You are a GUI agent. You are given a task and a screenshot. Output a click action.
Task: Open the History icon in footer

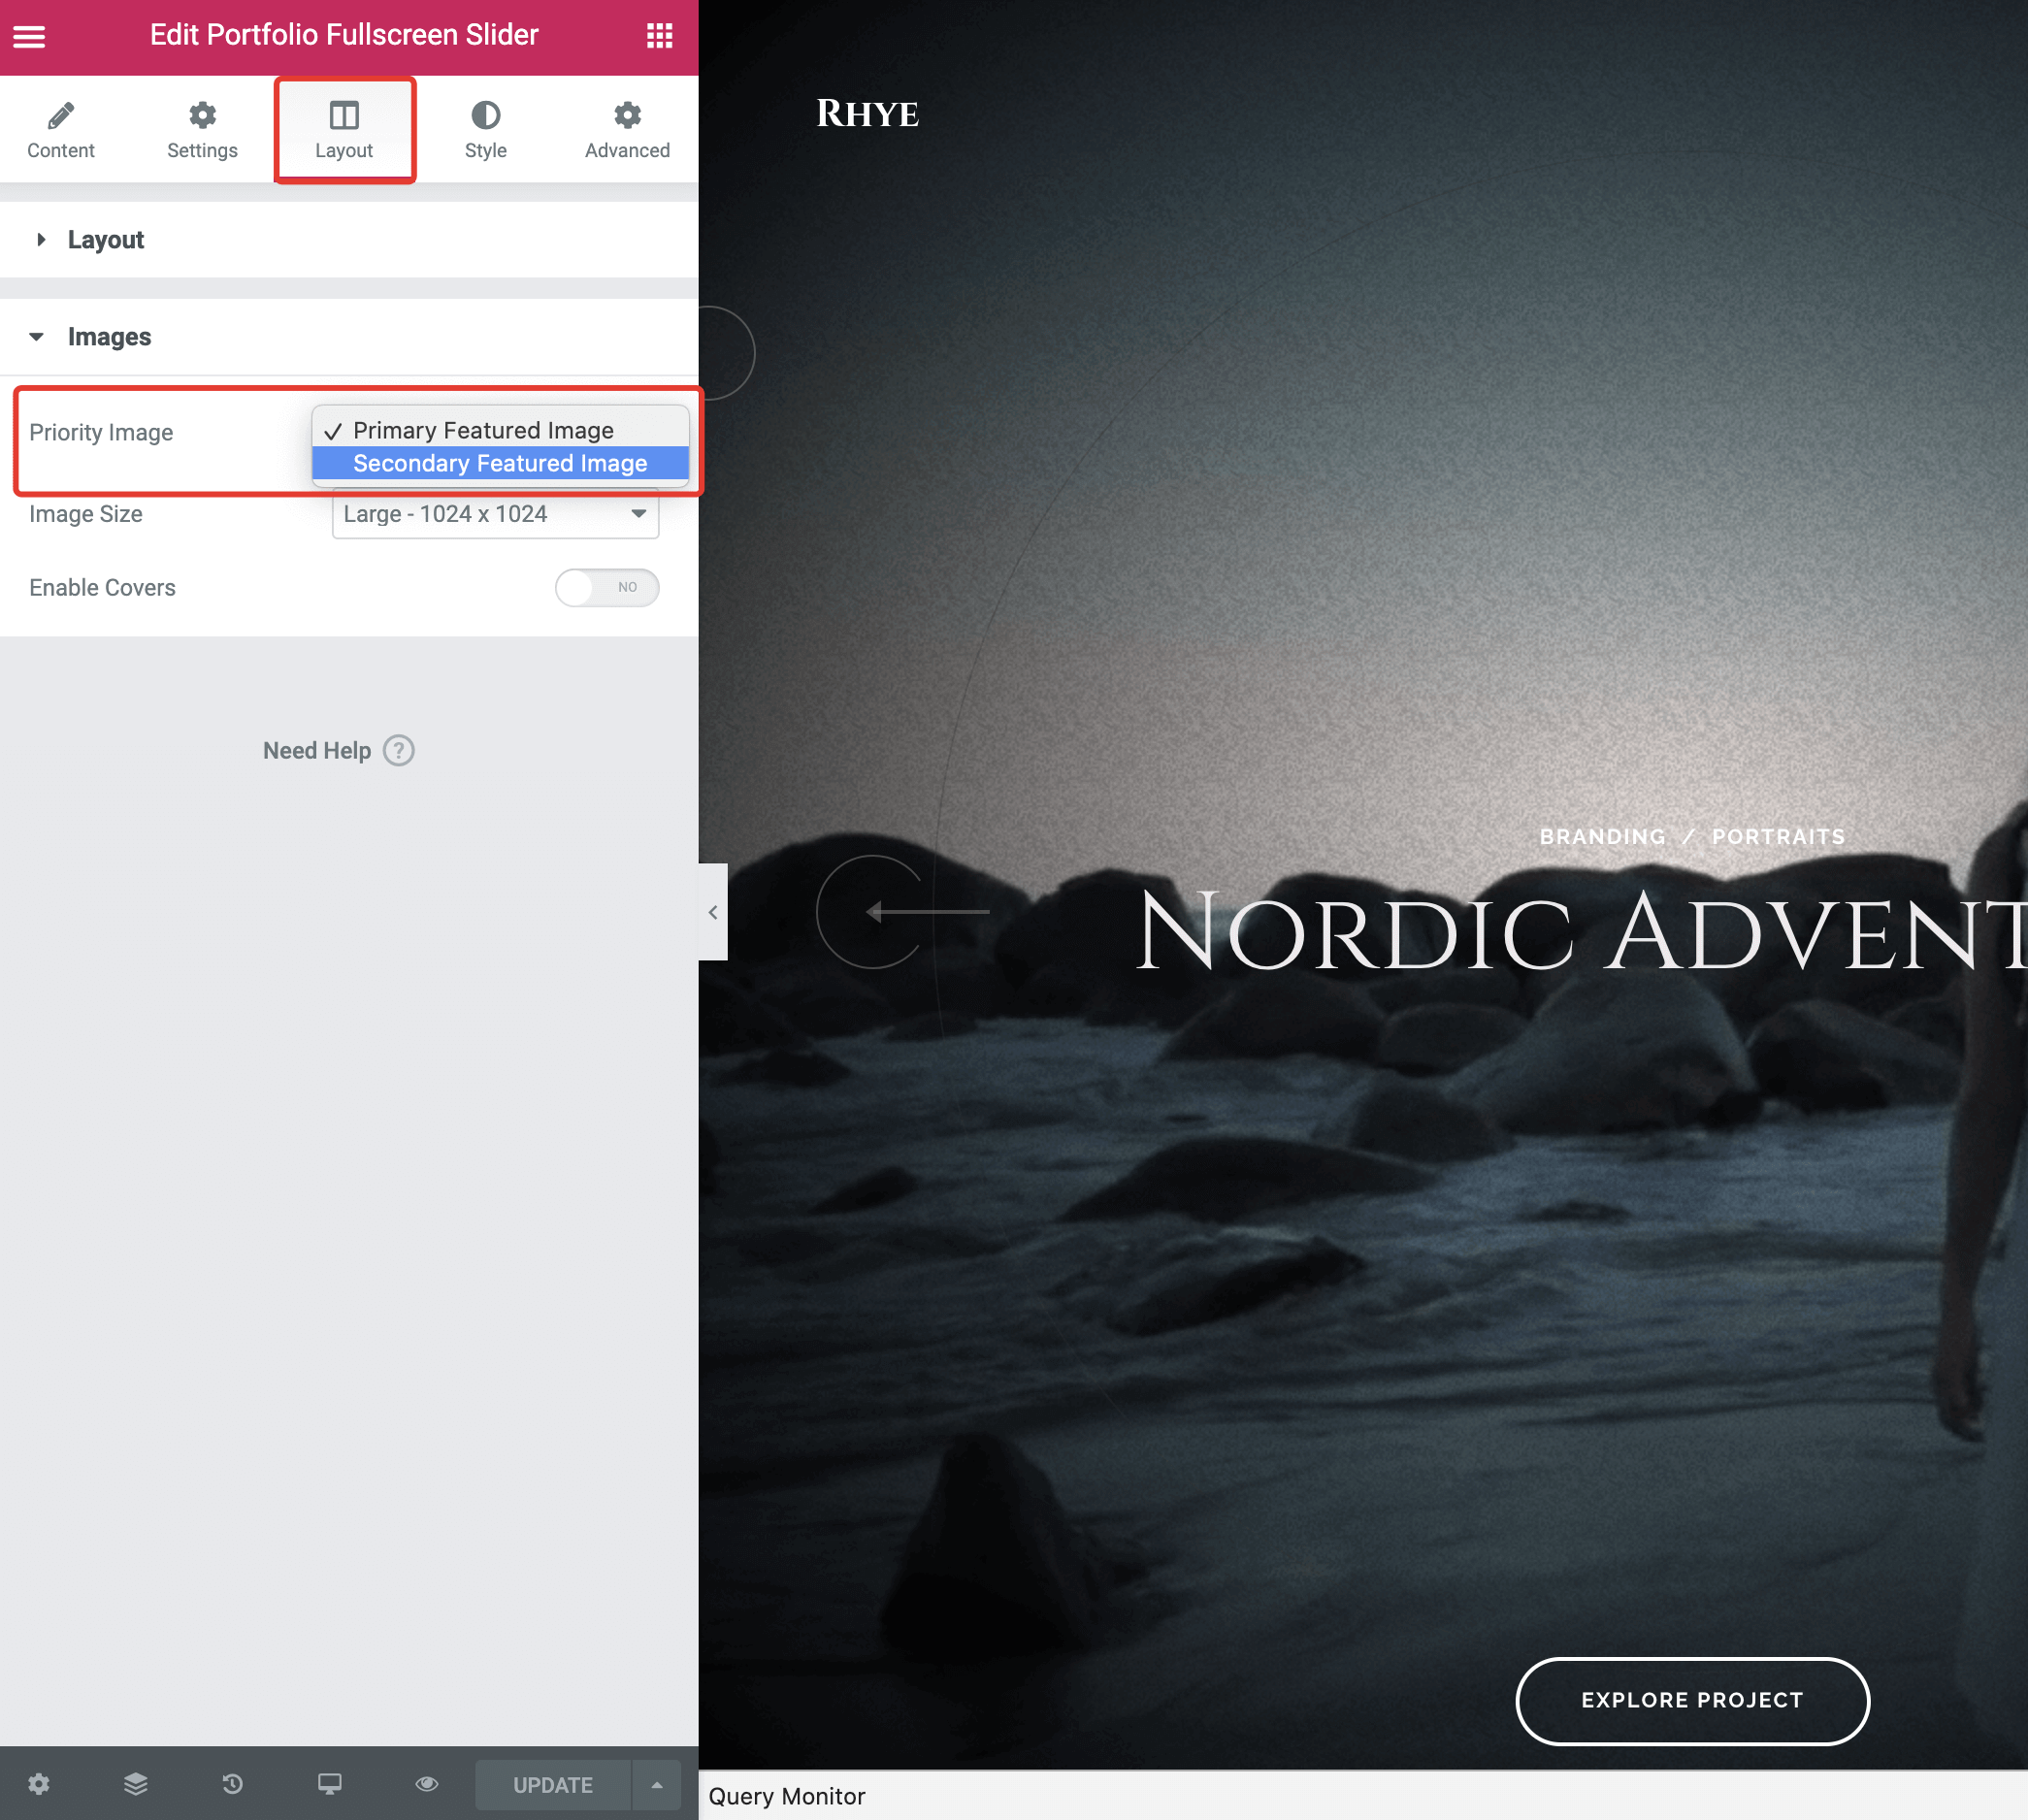tap(232, 1784)
